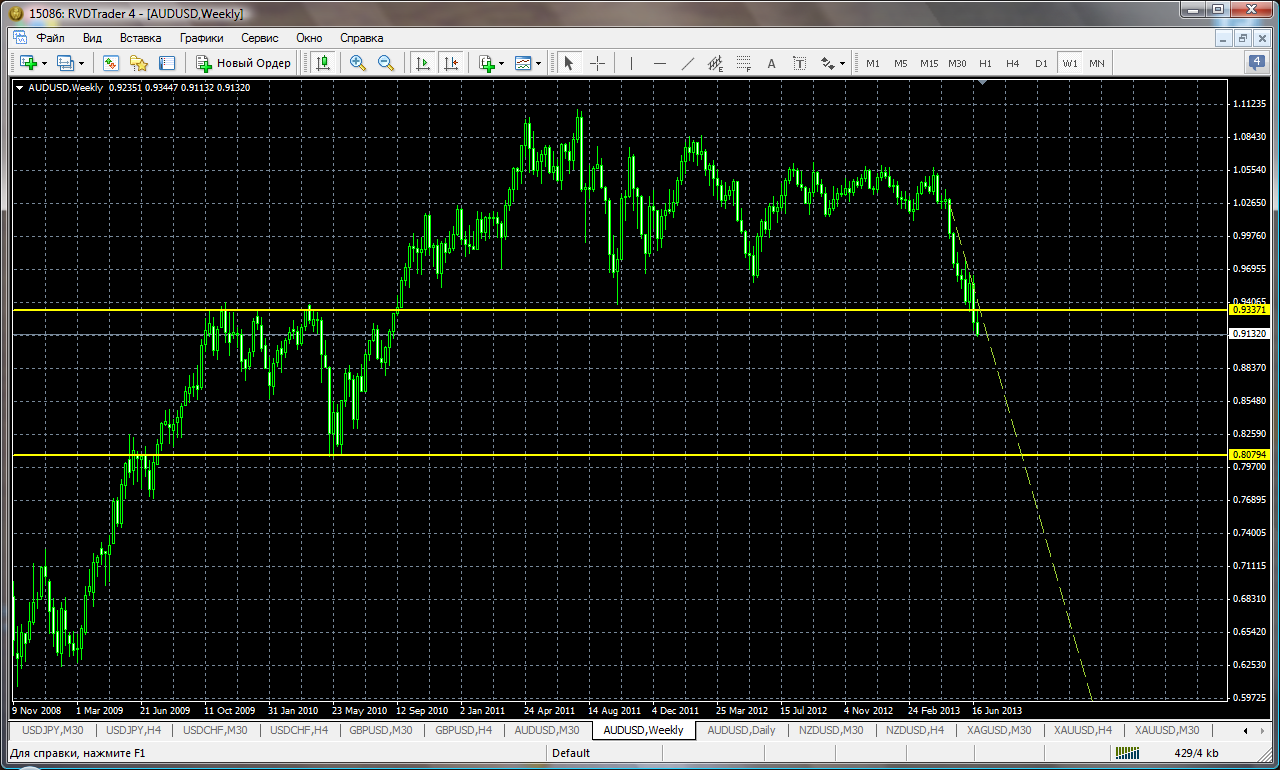Switch to the USDJPY,M30 chart tab
The height and width of the screenshot is (770, 1280).
pyautogui.click(x=51, y=730)
